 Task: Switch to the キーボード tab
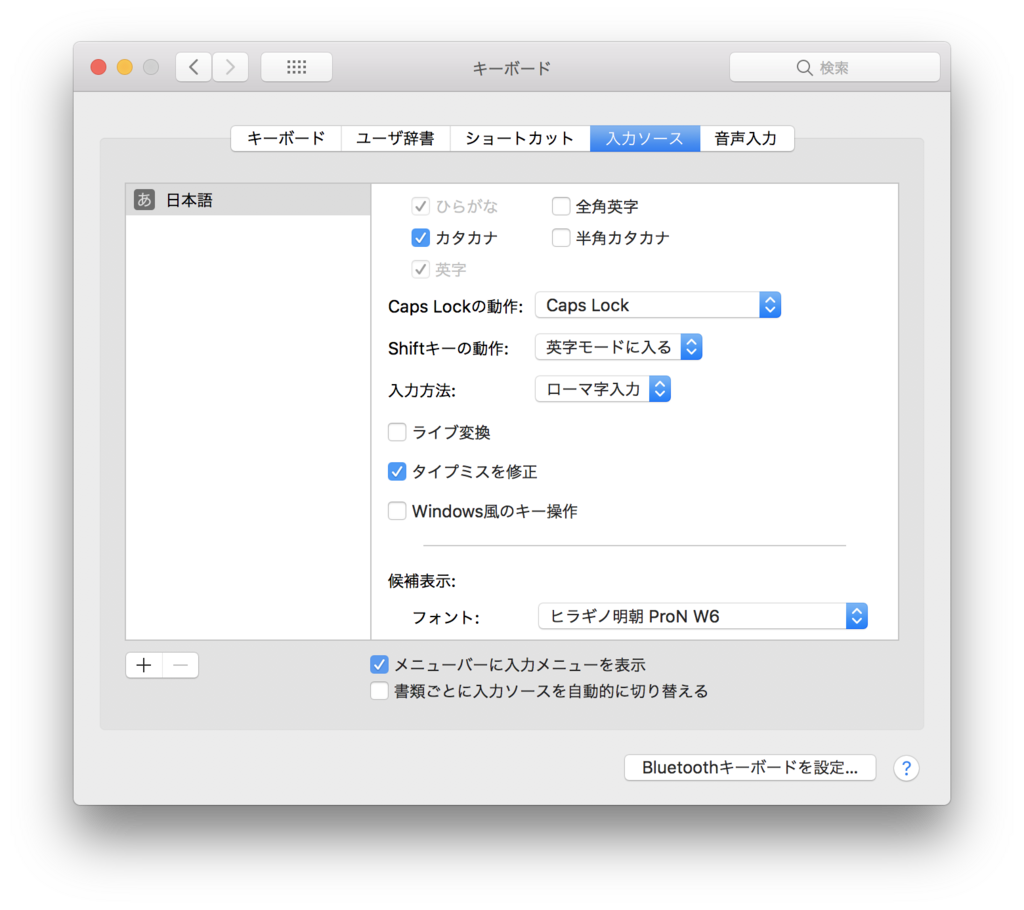click(286, 138)
